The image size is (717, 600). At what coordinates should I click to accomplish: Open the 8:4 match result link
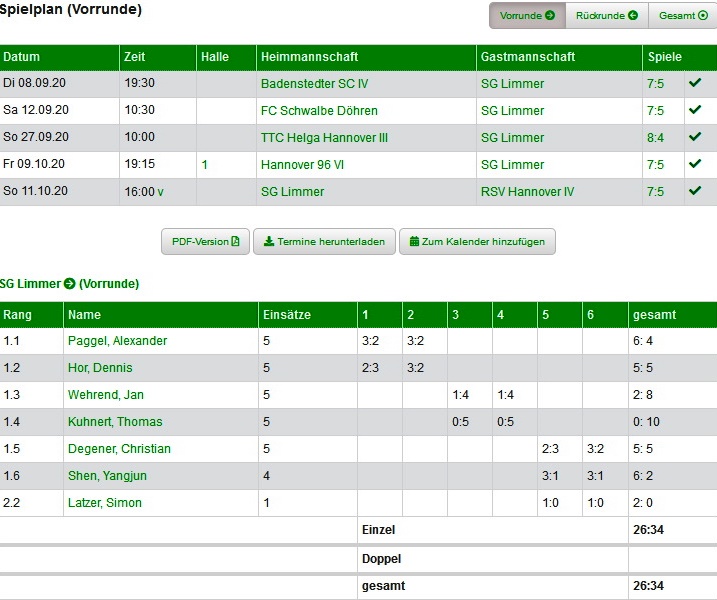tap(655, 138)
